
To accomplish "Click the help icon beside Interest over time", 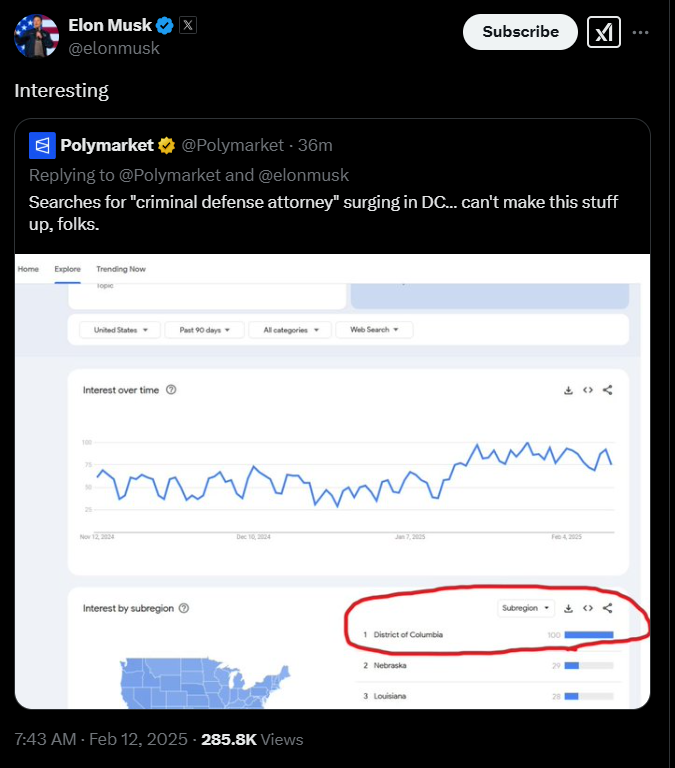I will click(171, 390).
